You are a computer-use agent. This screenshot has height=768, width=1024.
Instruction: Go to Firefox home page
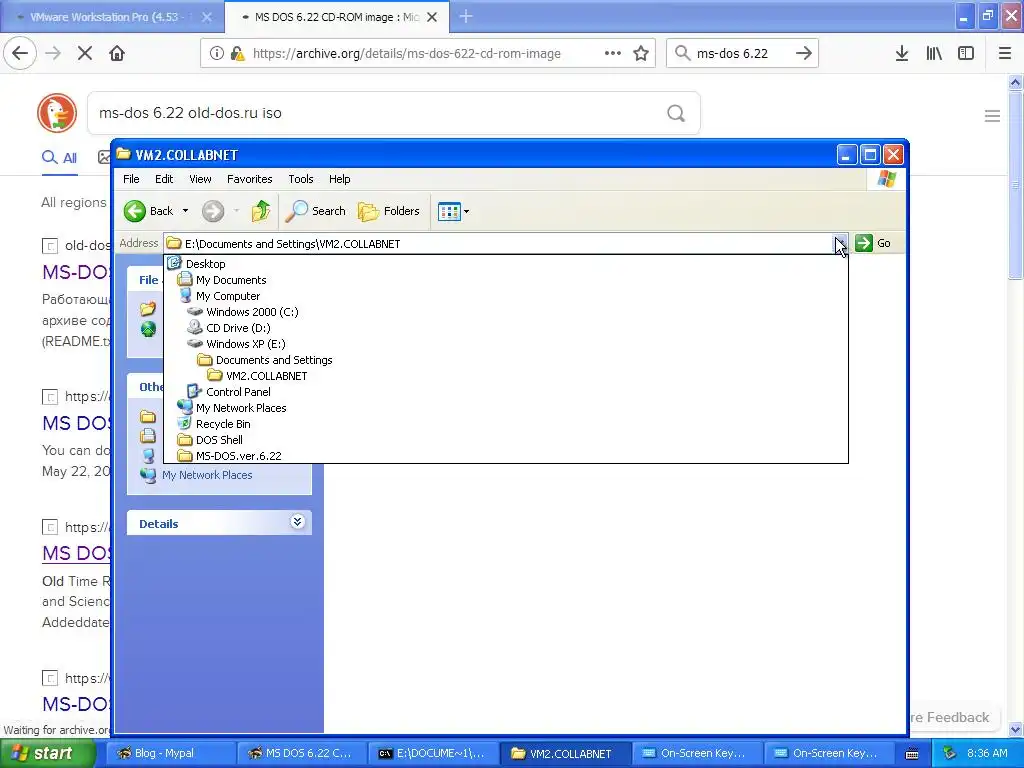coord(117,53)
